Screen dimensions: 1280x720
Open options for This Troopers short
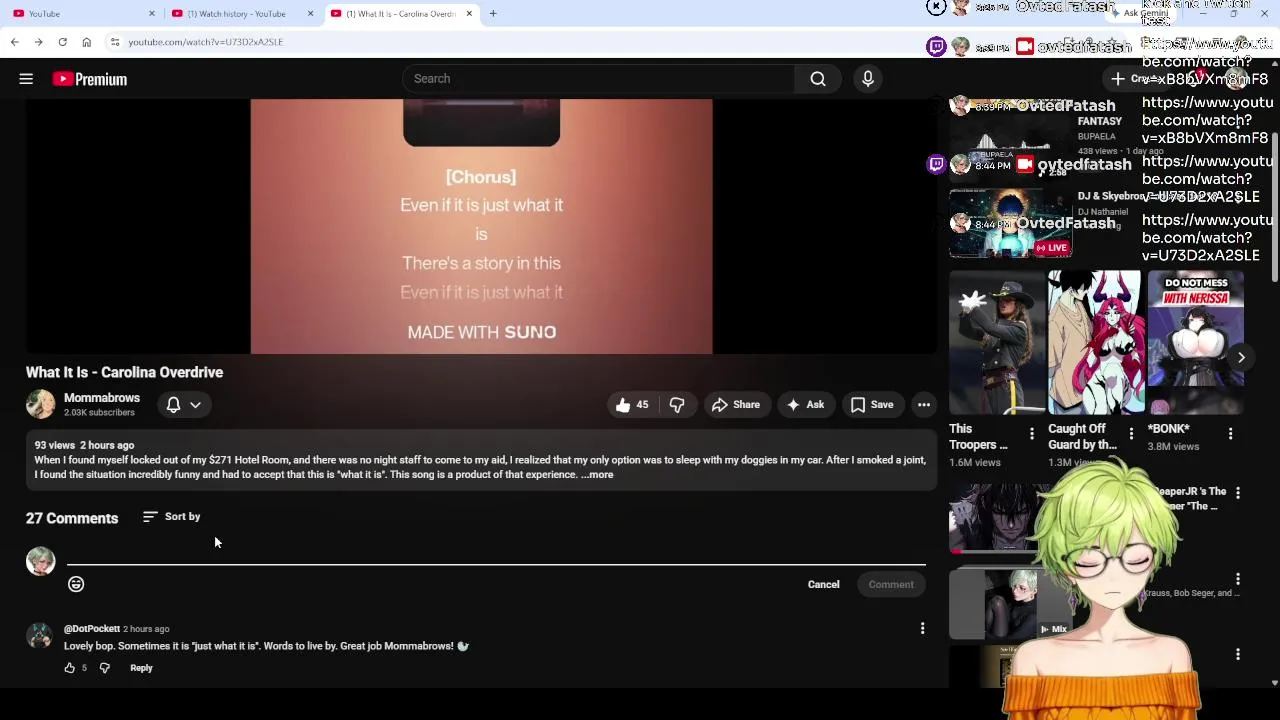pyautogui.click(x=1031, y=434)
